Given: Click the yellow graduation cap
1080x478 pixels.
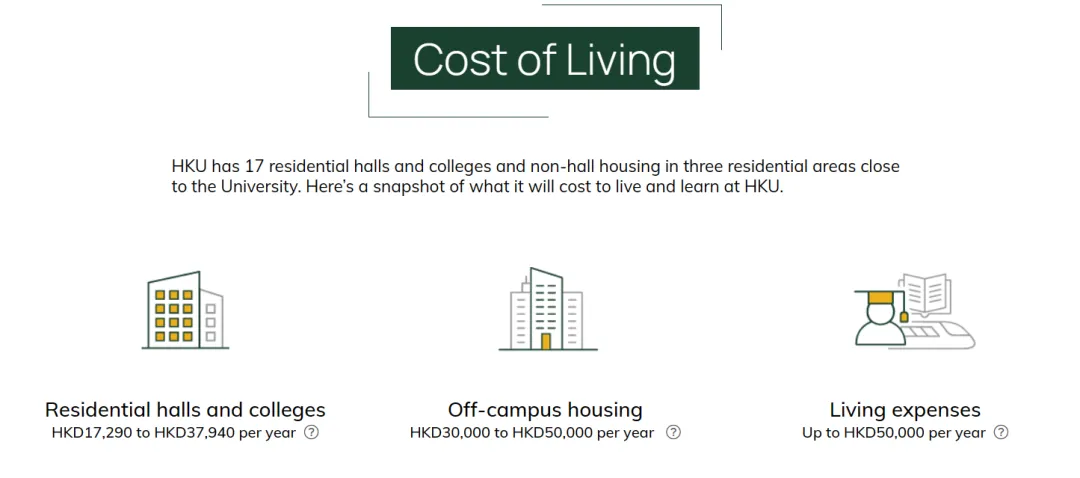Looking at the screenshot, I should (x=880, y=300).
